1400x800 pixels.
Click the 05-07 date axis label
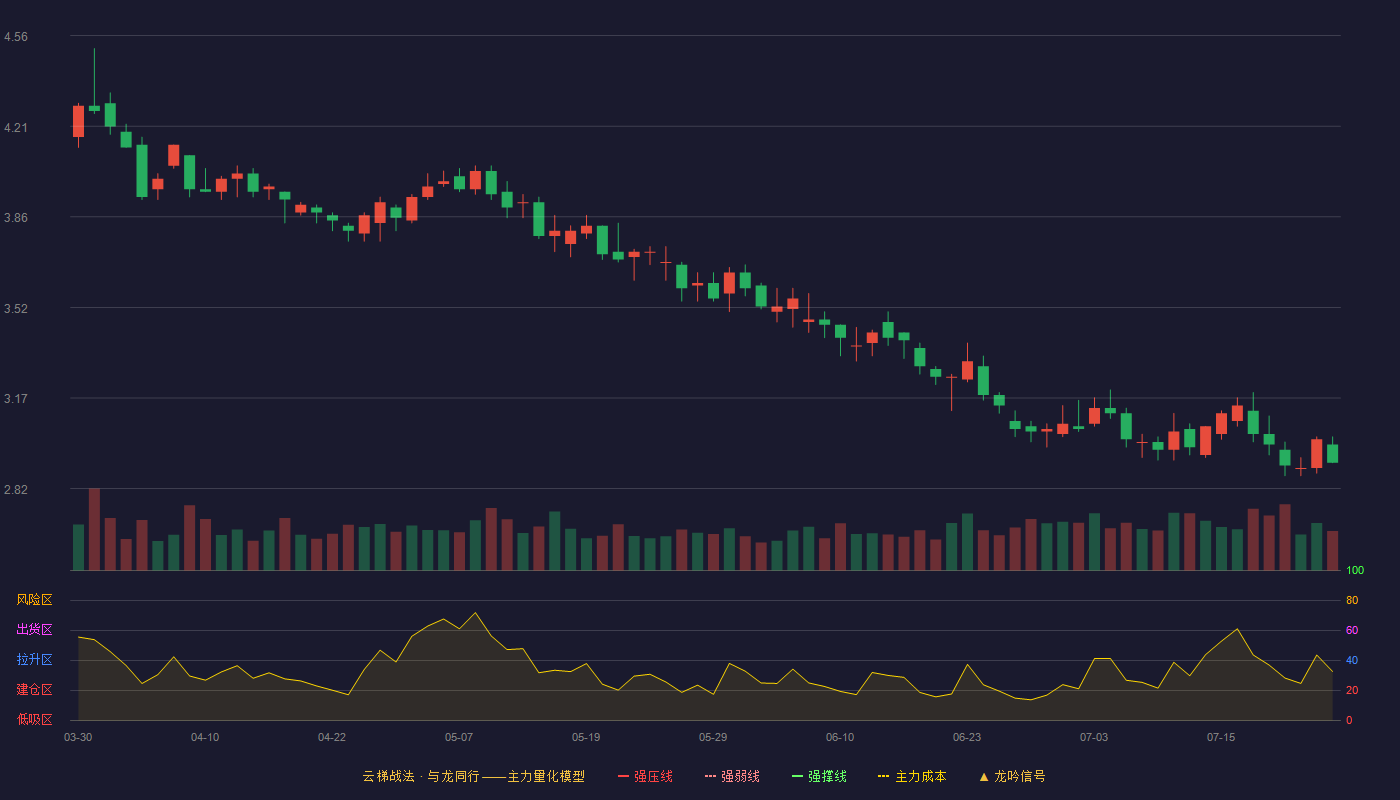tap(459, 737)
